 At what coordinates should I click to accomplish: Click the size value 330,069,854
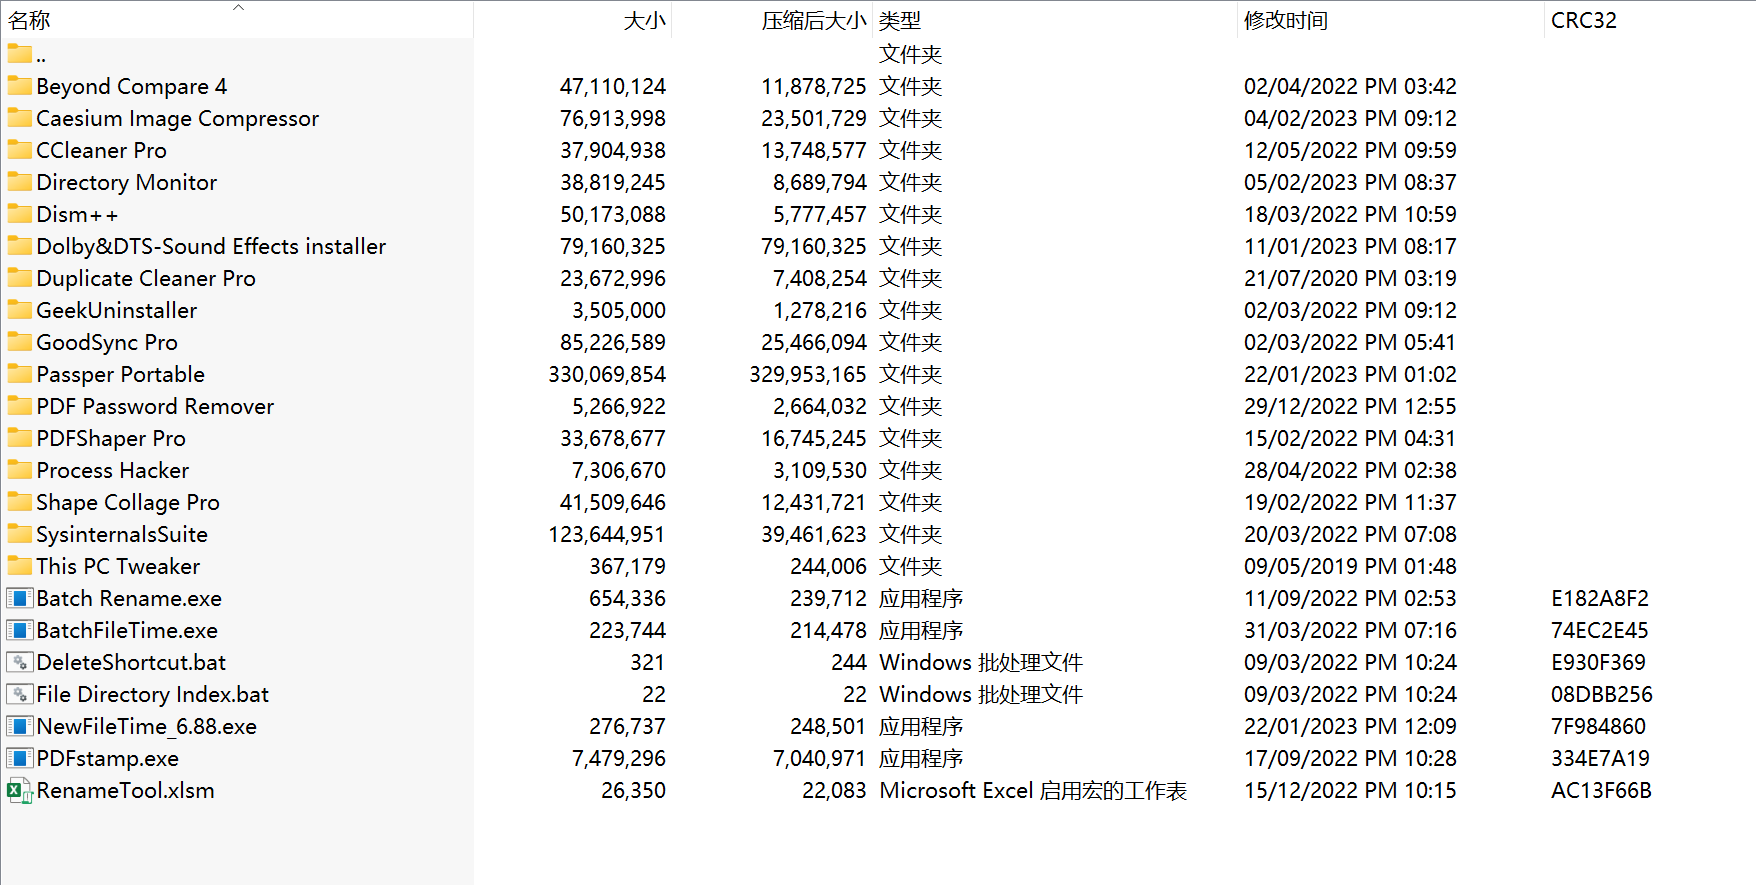[607, 375]
